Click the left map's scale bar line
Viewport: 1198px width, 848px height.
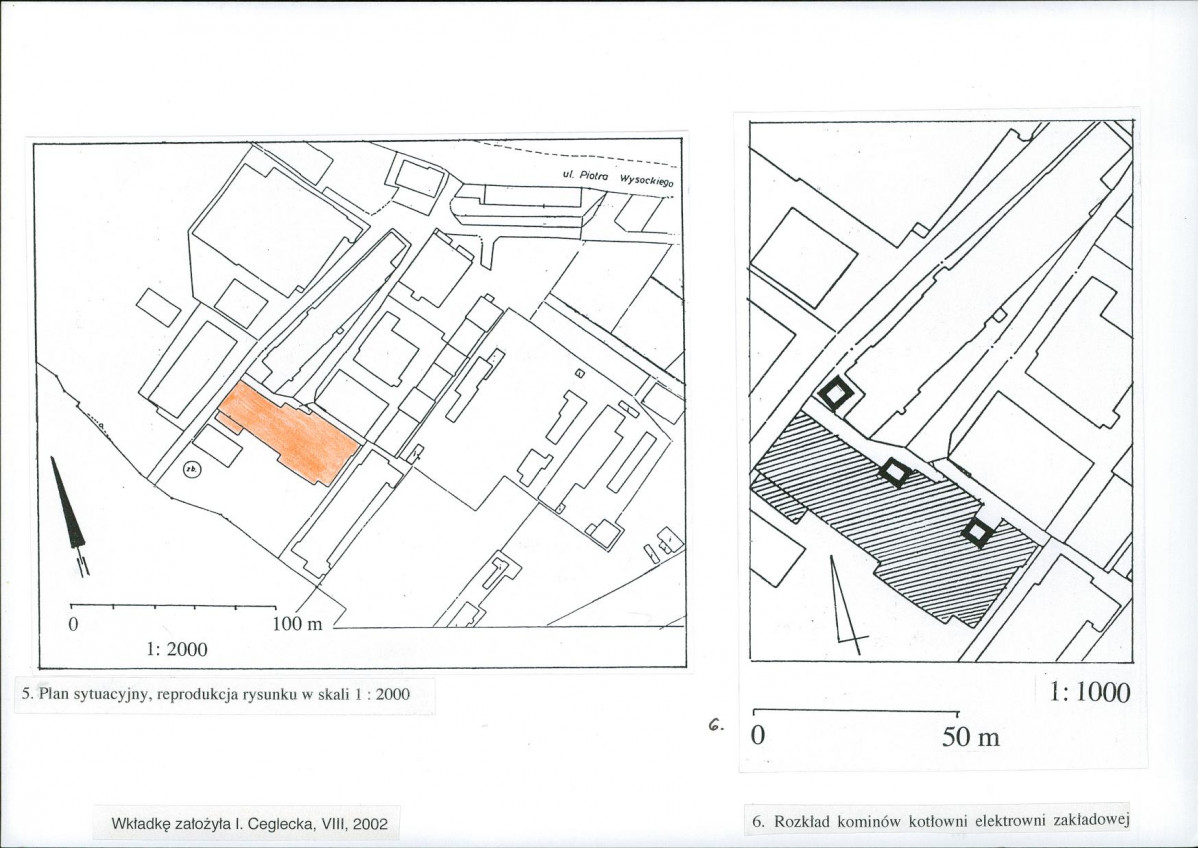172,606
